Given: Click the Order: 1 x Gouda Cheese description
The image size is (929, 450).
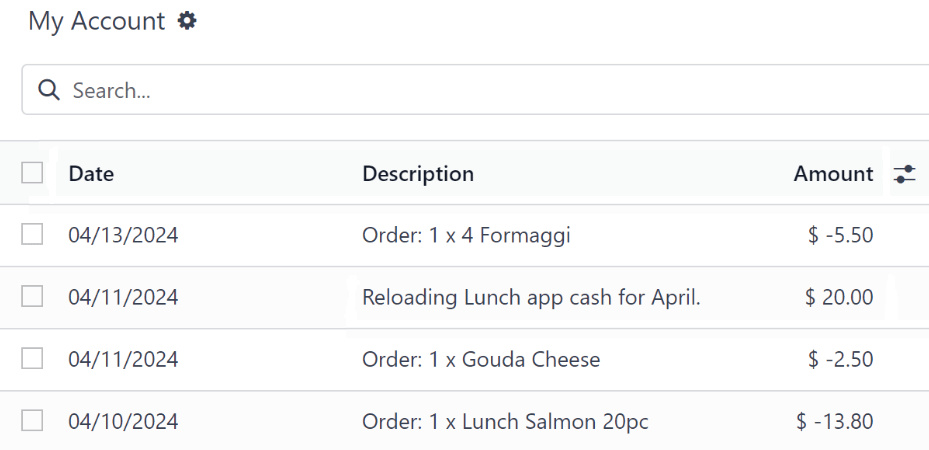Looking at the screenshot, I should (481, 359).
